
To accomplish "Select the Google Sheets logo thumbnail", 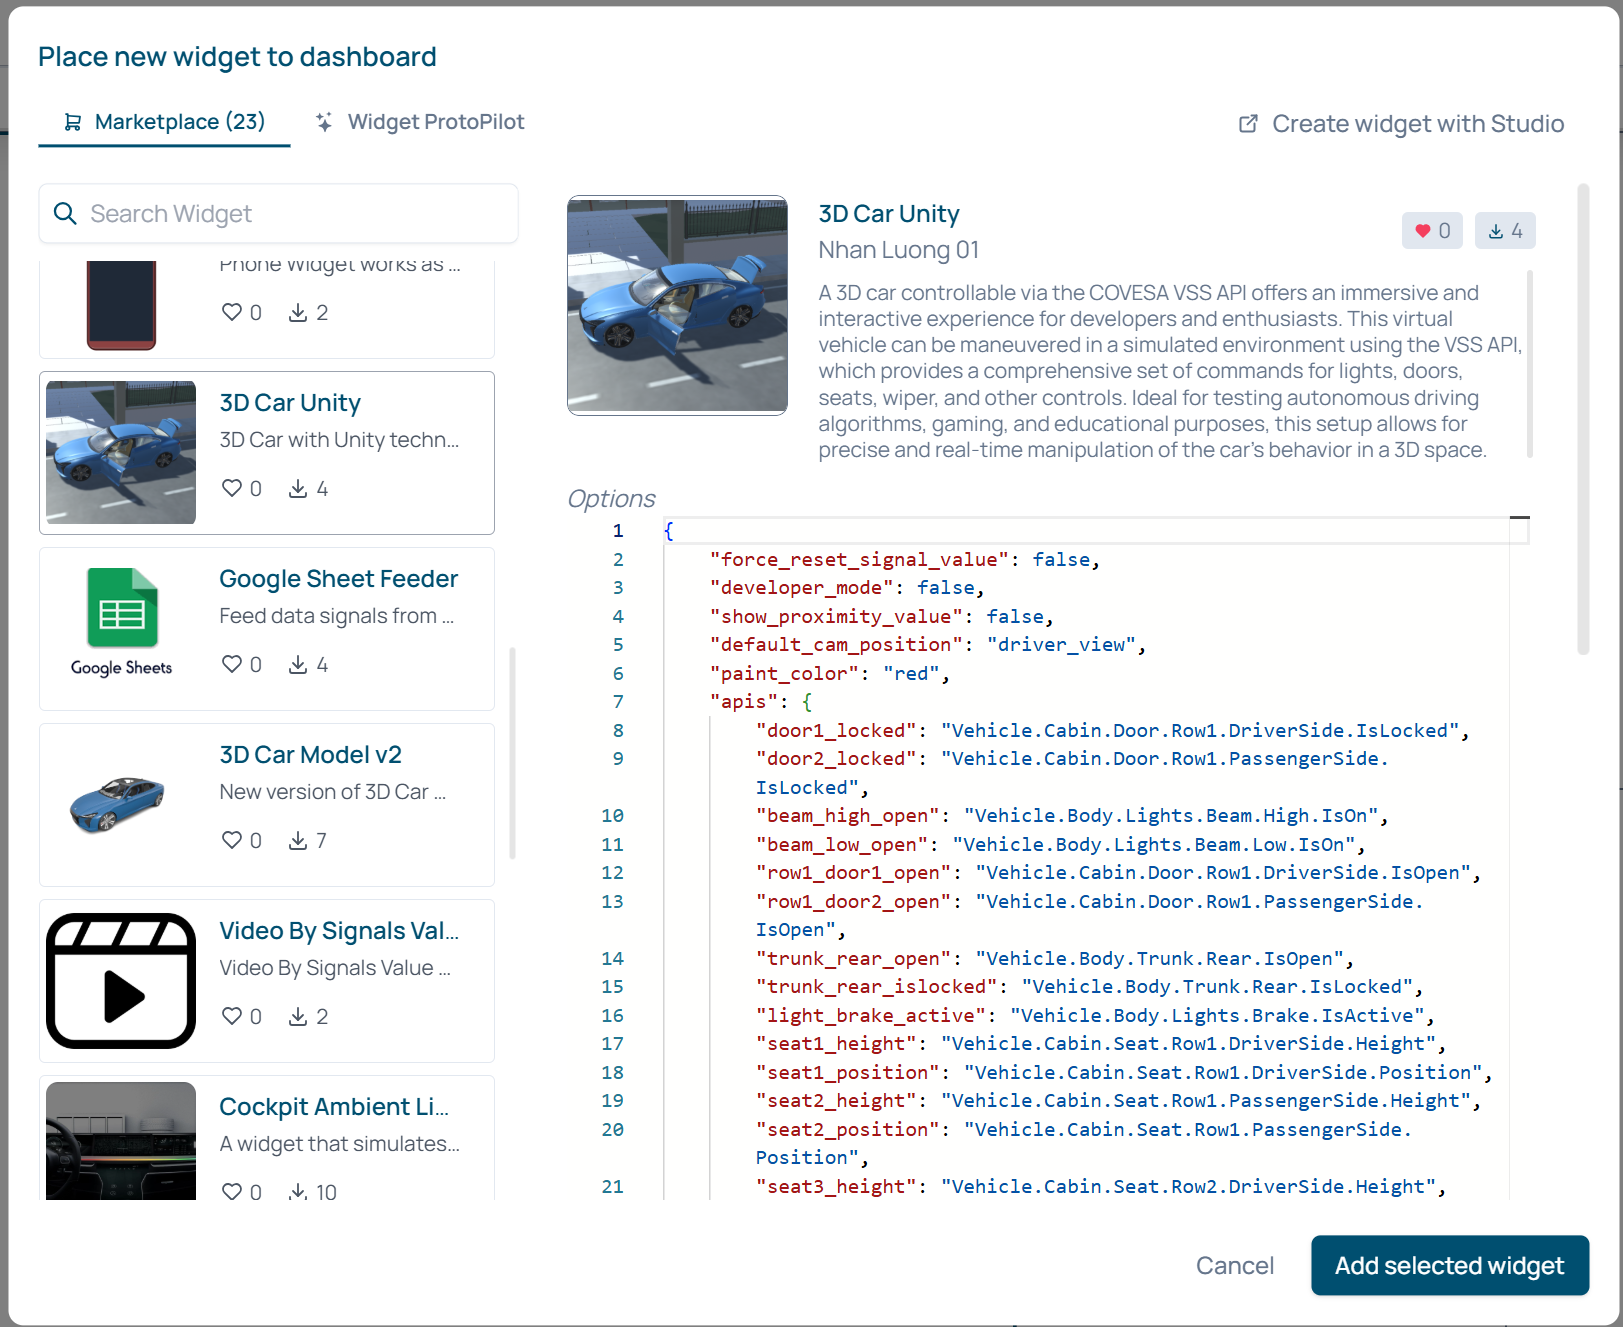I will (x=121, y=622).
